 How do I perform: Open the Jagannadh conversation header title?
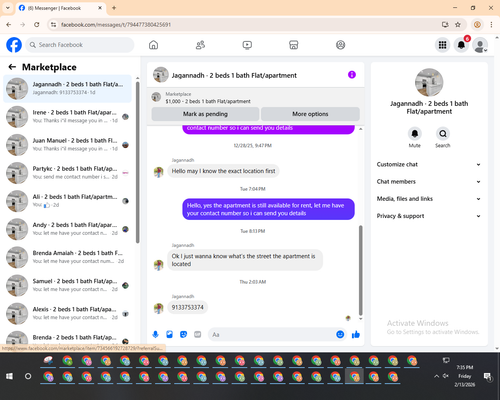234,75
